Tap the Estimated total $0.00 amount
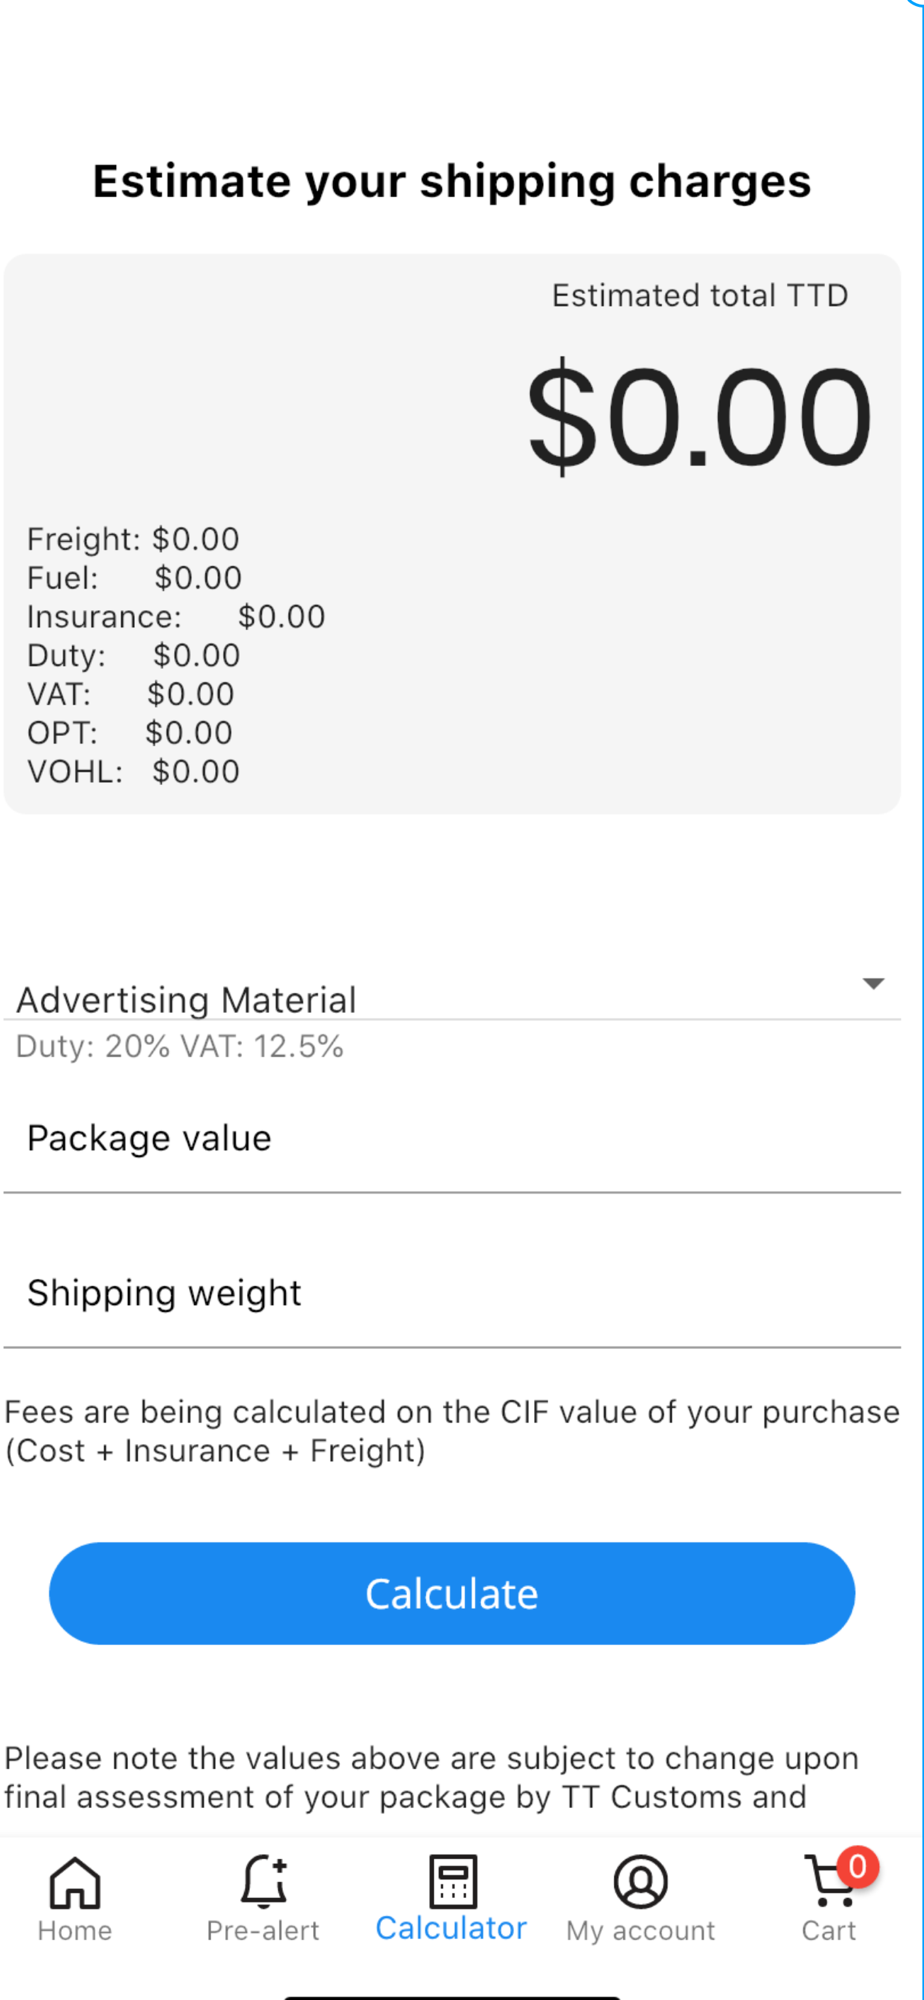The image size is (924, 2000). tap(699, 416)
